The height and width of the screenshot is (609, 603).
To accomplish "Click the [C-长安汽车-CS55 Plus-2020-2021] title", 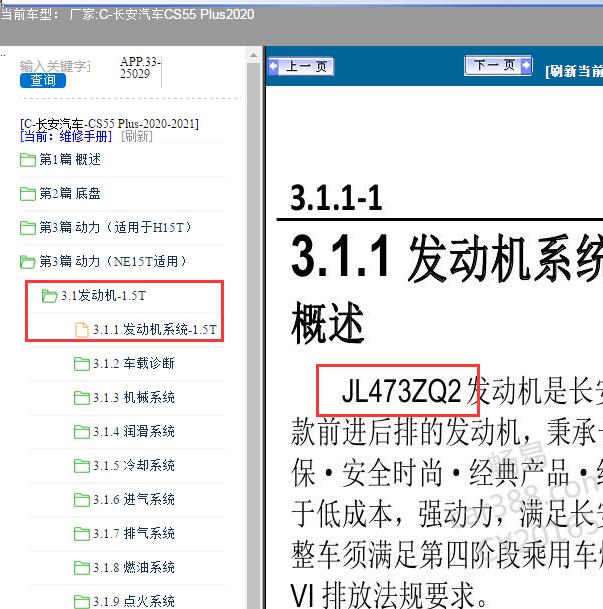I will [109, 124].
